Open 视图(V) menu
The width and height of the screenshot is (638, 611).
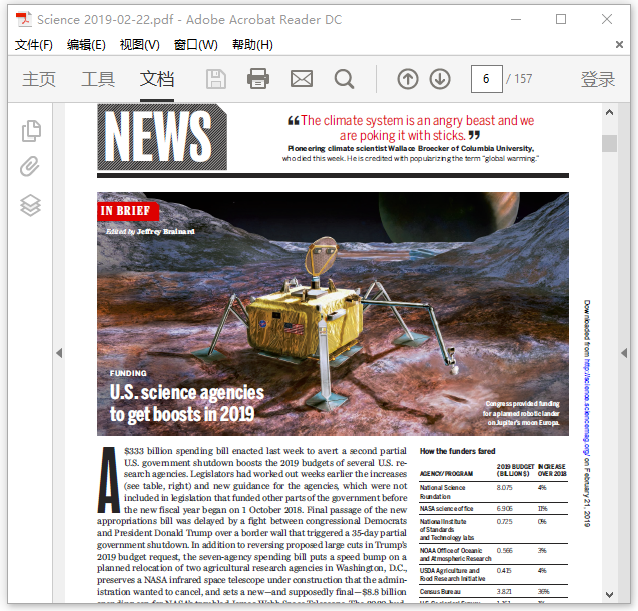click(140, 44)
